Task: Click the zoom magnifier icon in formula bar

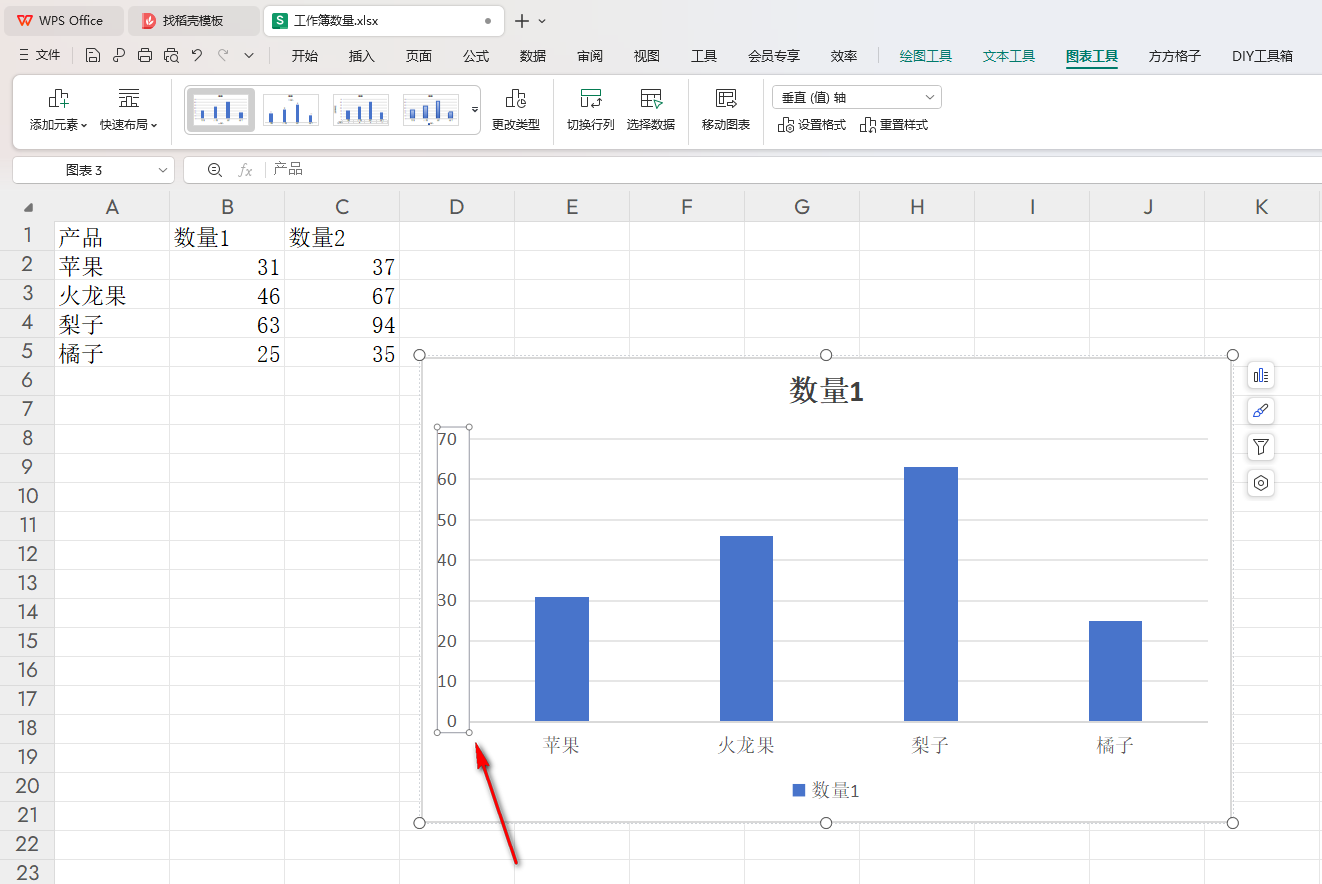Action: pos(214,170)
